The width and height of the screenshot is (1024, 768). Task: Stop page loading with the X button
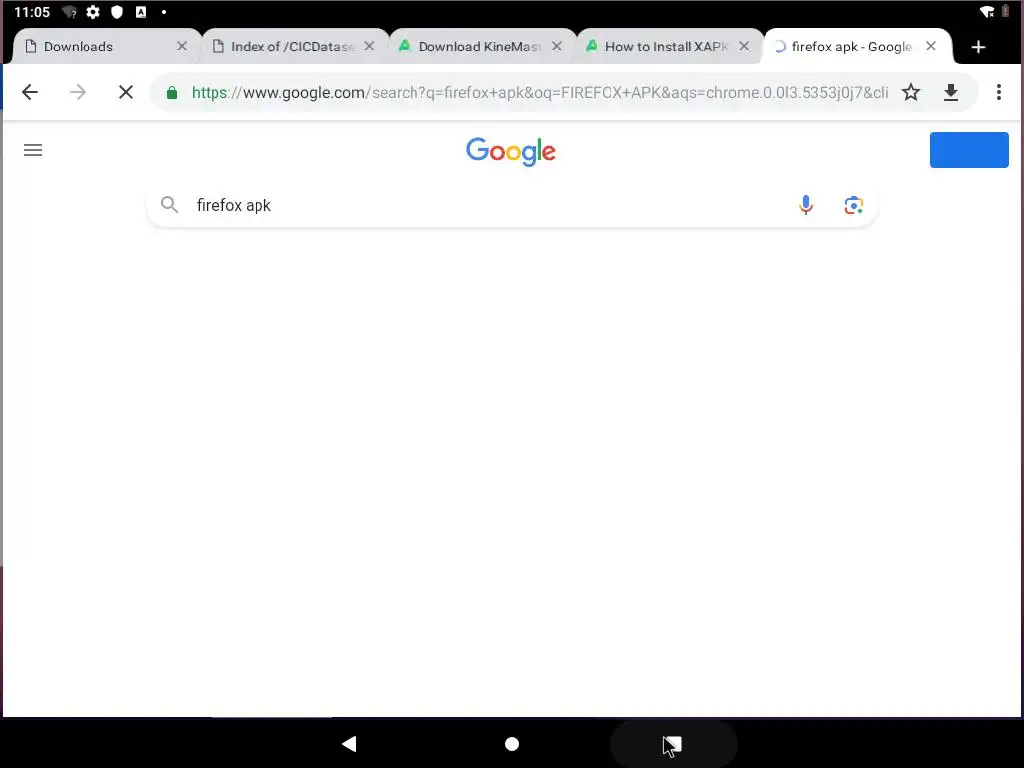(126, 92)
